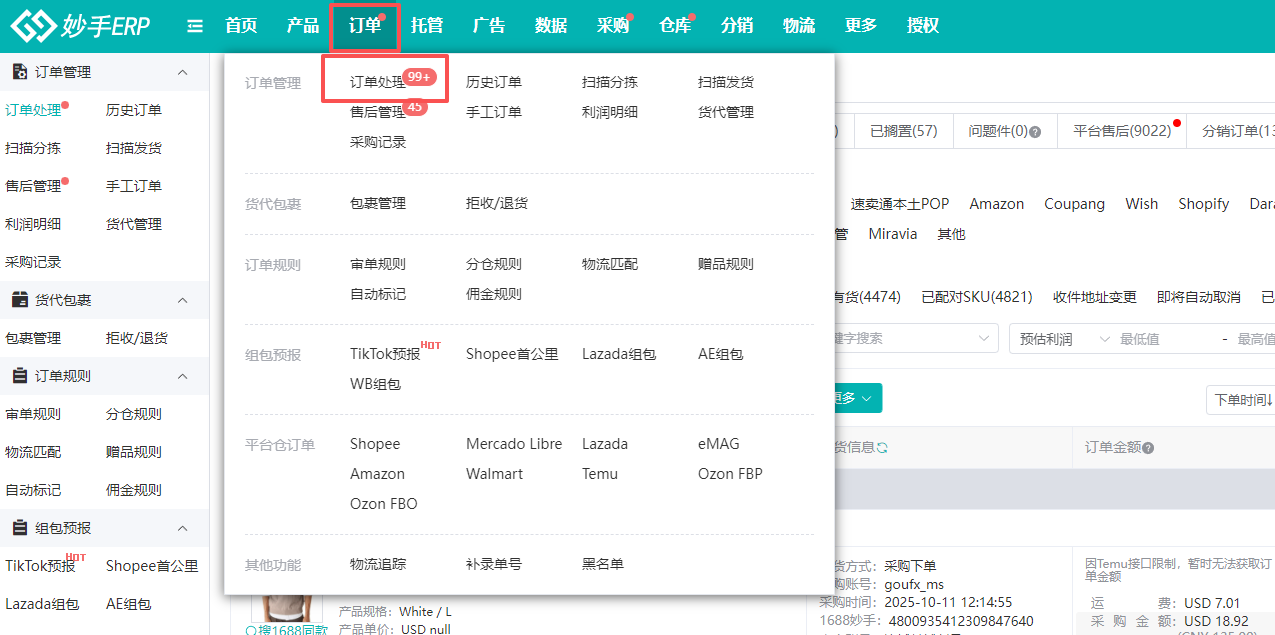Open the 物流 top menu
The height and width of the screenshot is (635, 1275).
click(x=799, y=26)
